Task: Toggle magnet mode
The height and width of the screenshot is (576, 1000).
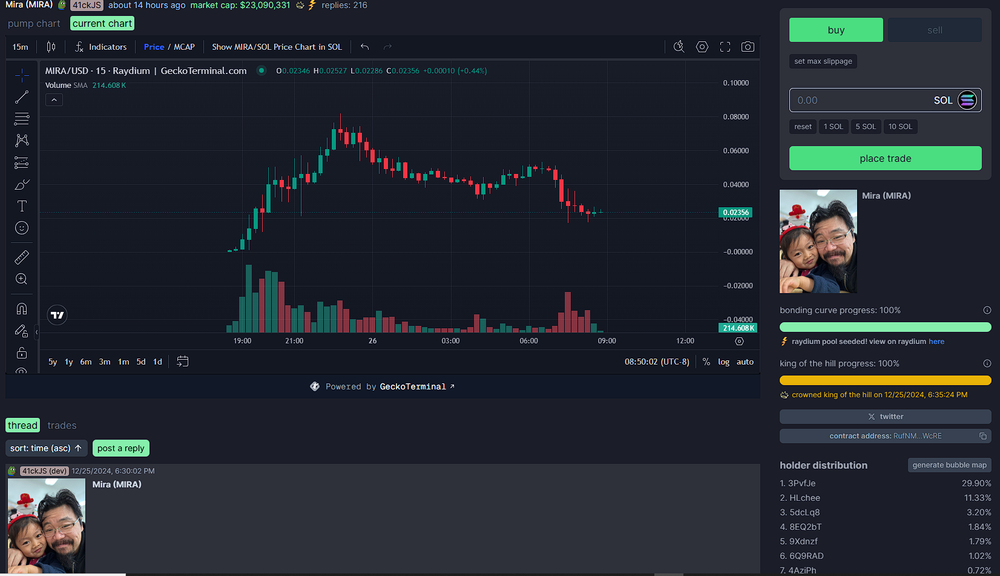Action: [x=22, y=309]
